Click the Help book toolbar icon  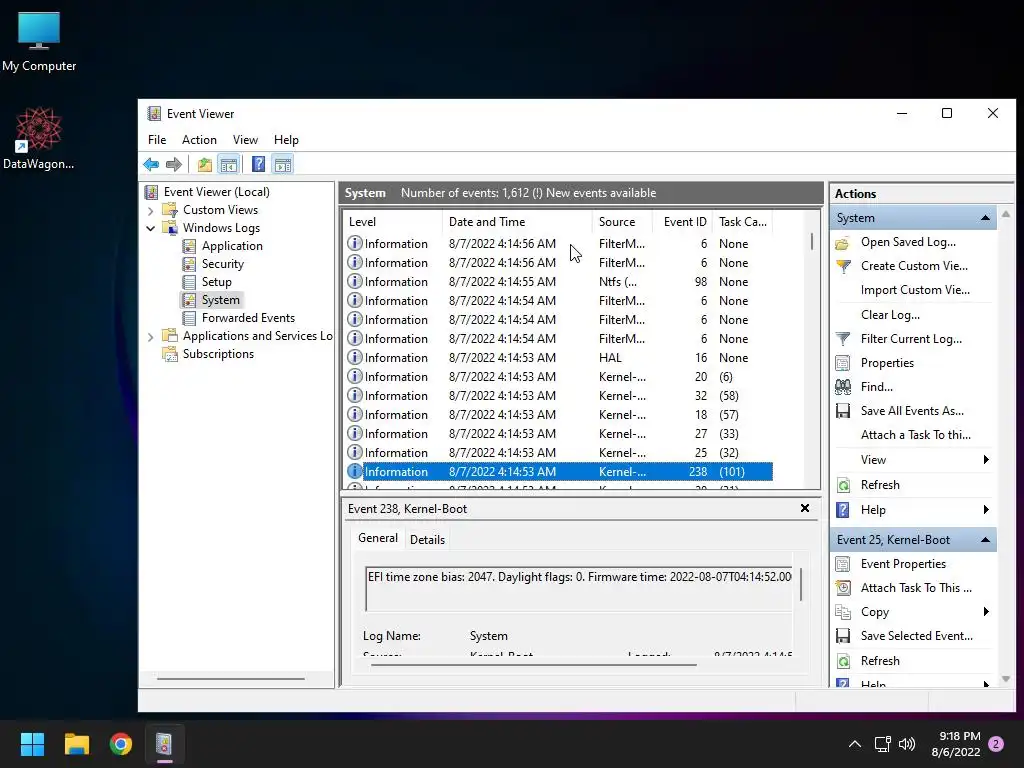[x=259, y=165]
